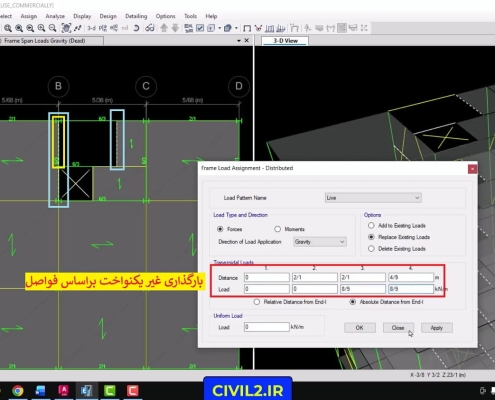This screenshot has height=400, width=495.
Task: Click the third Load field showing 8/9
Action: click(x=363, y=289)
